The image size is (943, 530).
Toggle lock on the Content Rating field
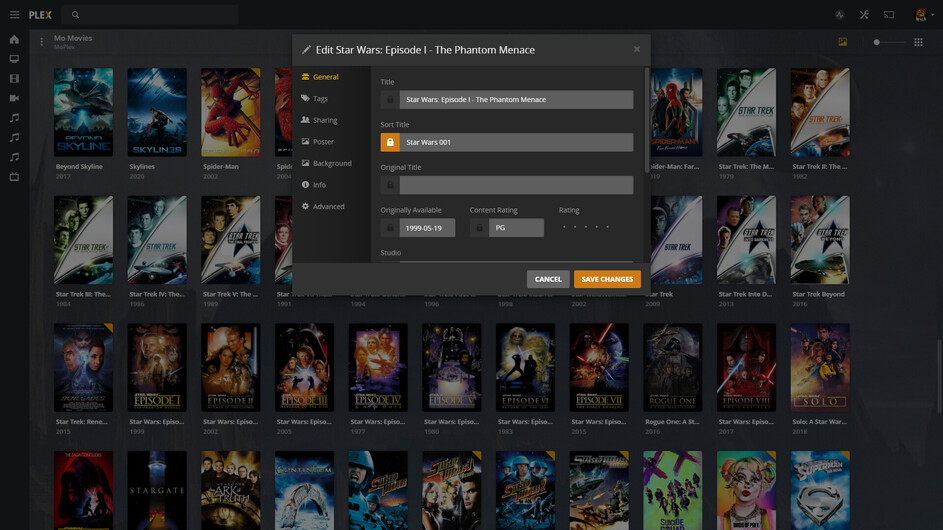pos(479,227)
